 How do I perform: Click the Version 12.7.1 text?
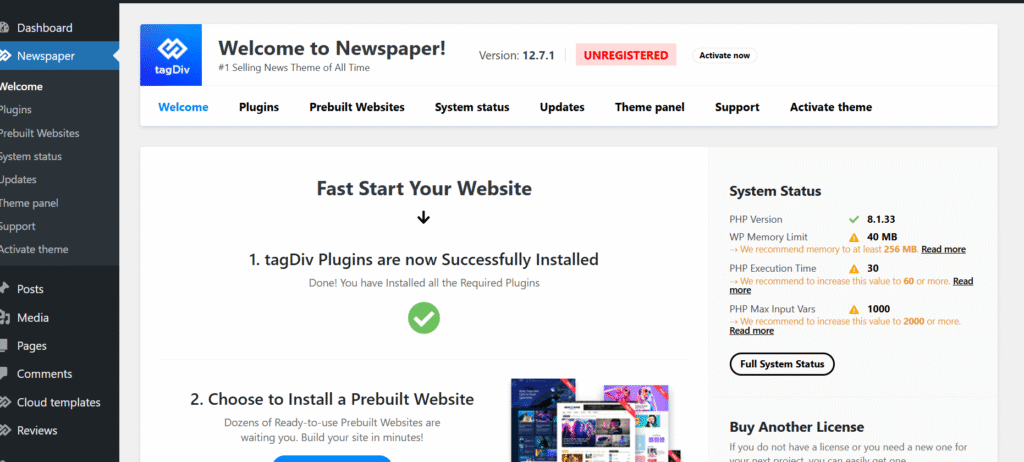(x=517, y=56)
